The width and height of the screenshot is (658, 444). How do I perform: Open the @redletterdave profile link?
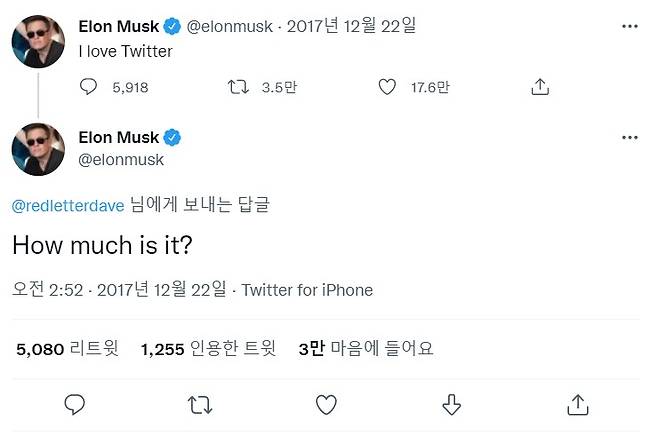(x=68, y=205)
